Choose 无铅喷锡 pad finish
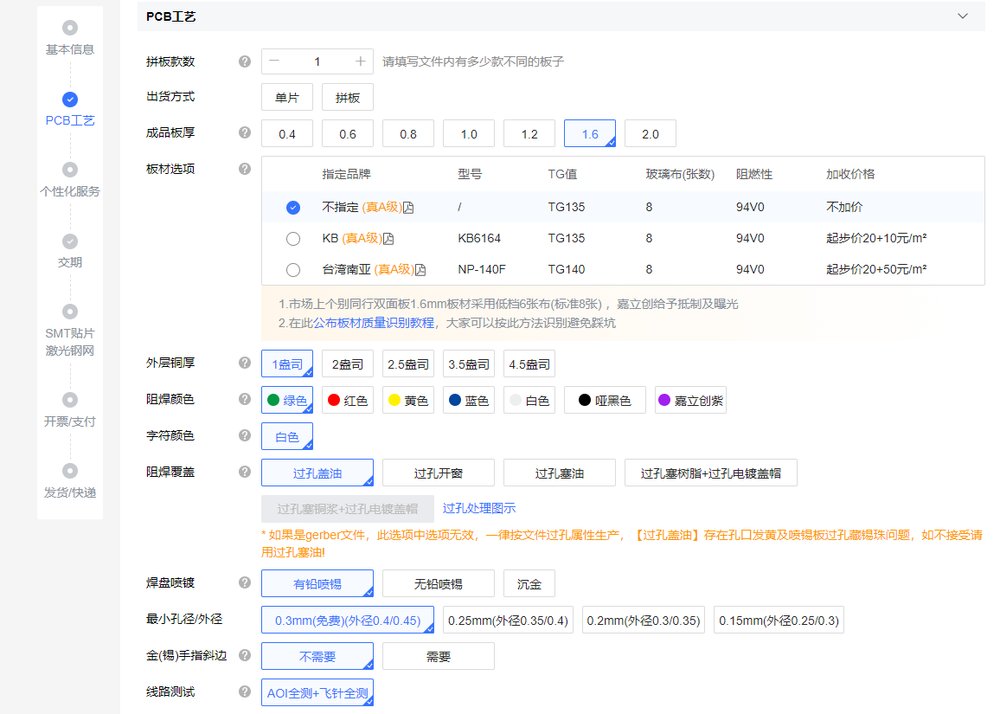This screenshot has width=1000, height=714. (x=438, y=583)
